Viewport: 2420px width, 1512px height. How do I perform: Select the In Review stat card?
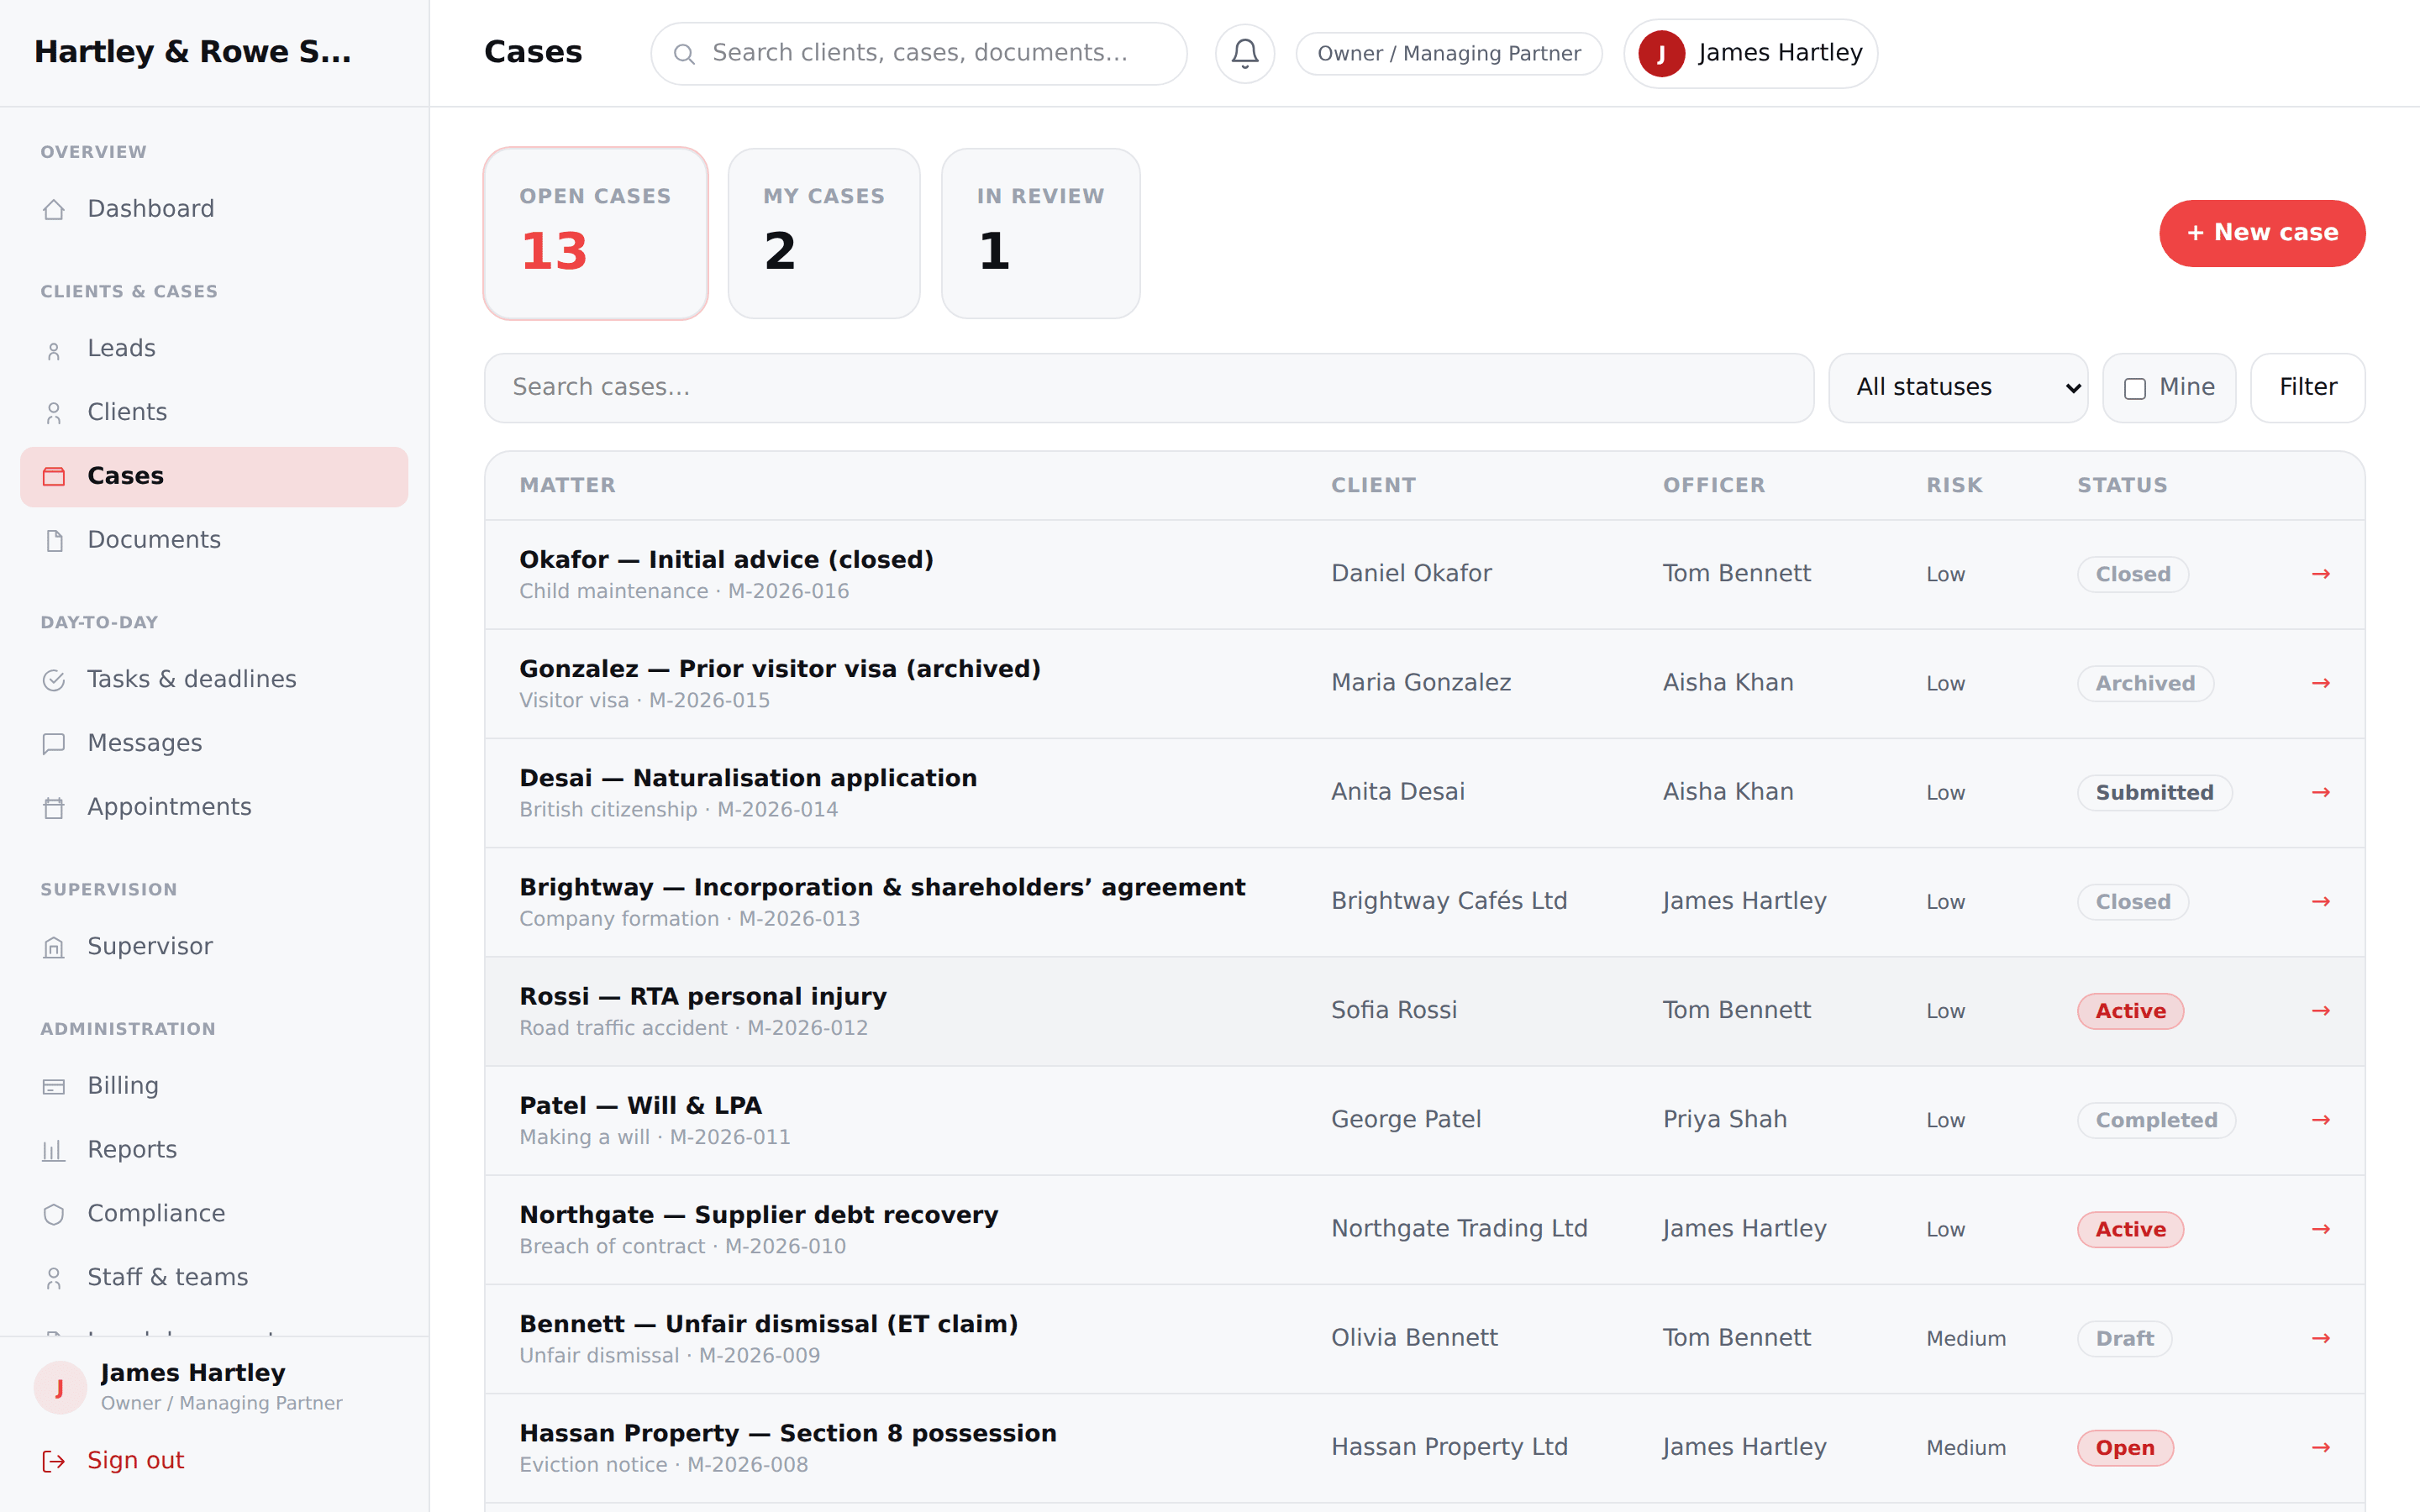[1040, 234]
